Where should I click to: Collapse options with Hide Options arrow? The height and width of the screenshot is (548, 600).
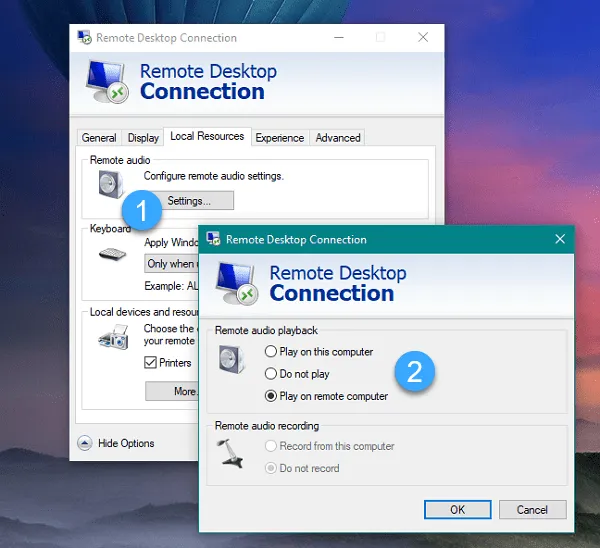click(85, 443)
